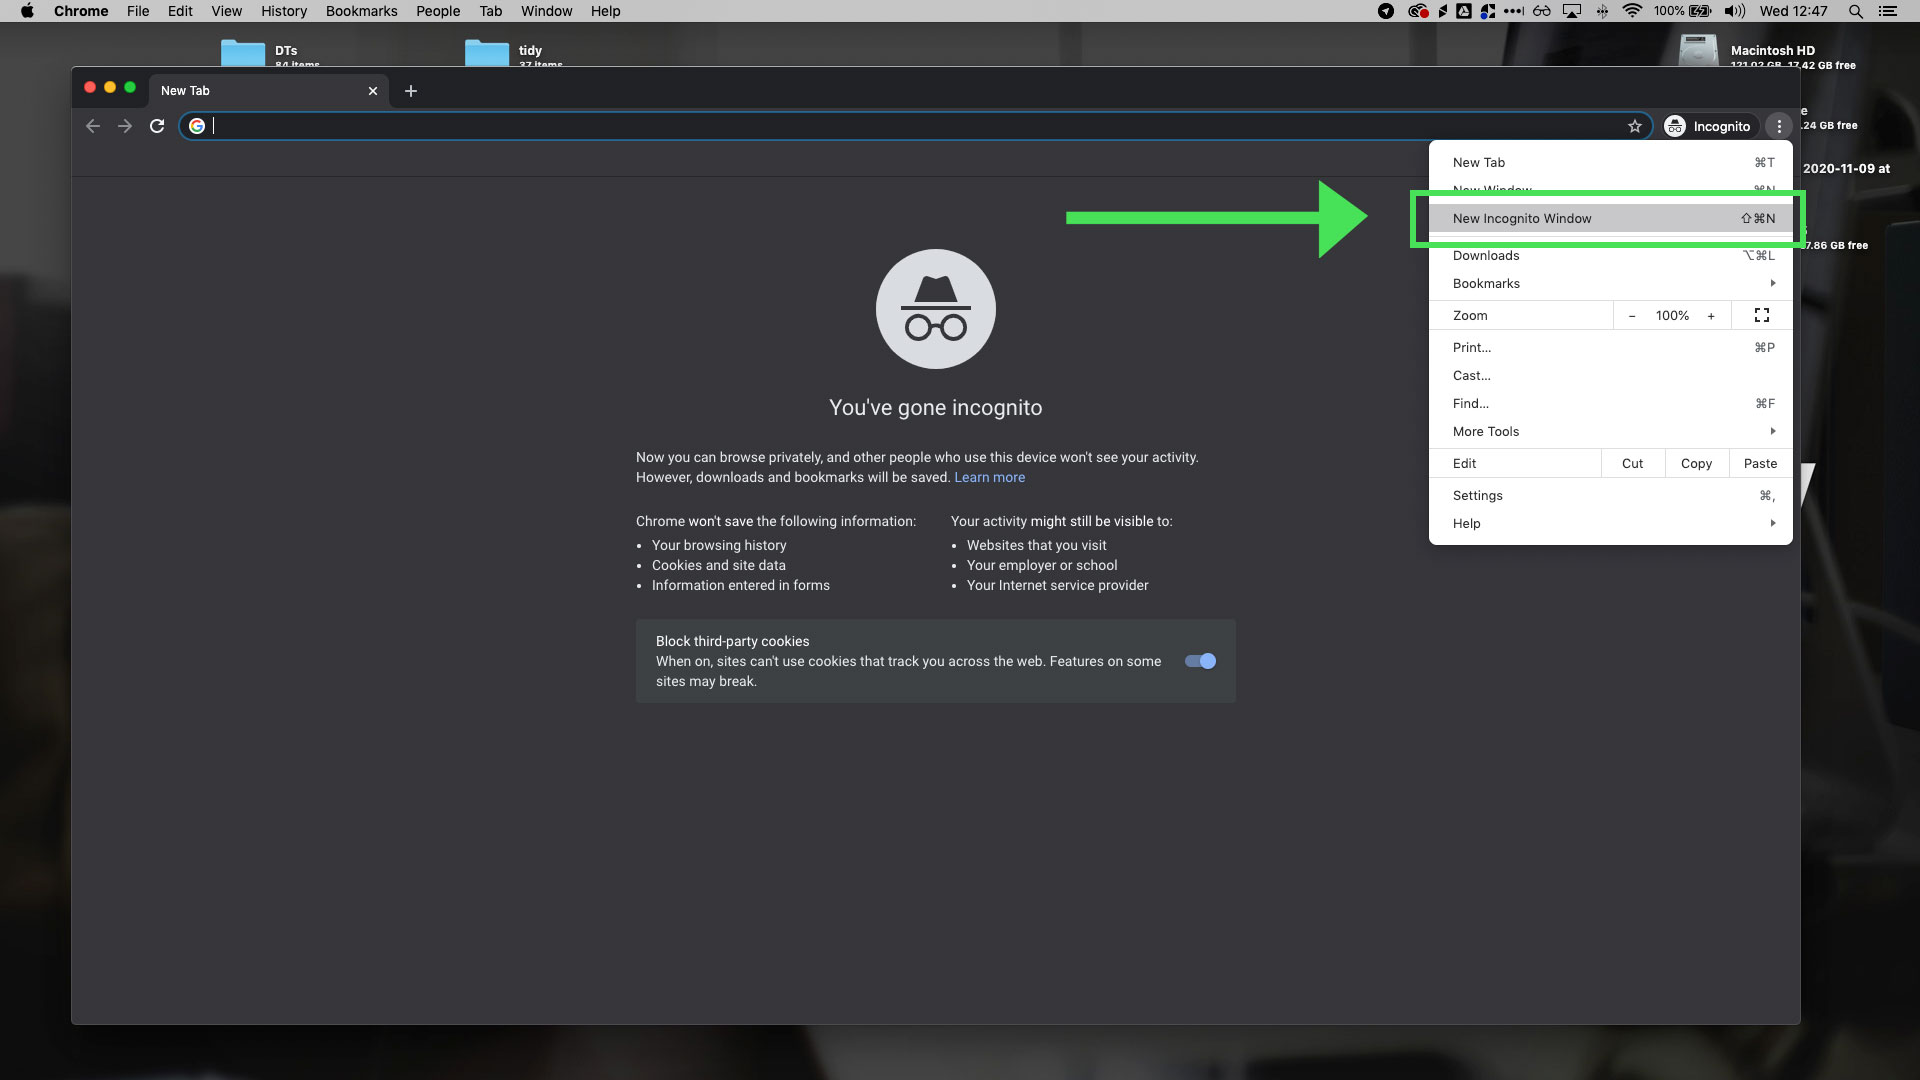This screenshot has width=1920, height=1080.
Task: Open the History menu in the menu bar
Action: [x=284, y=11]
